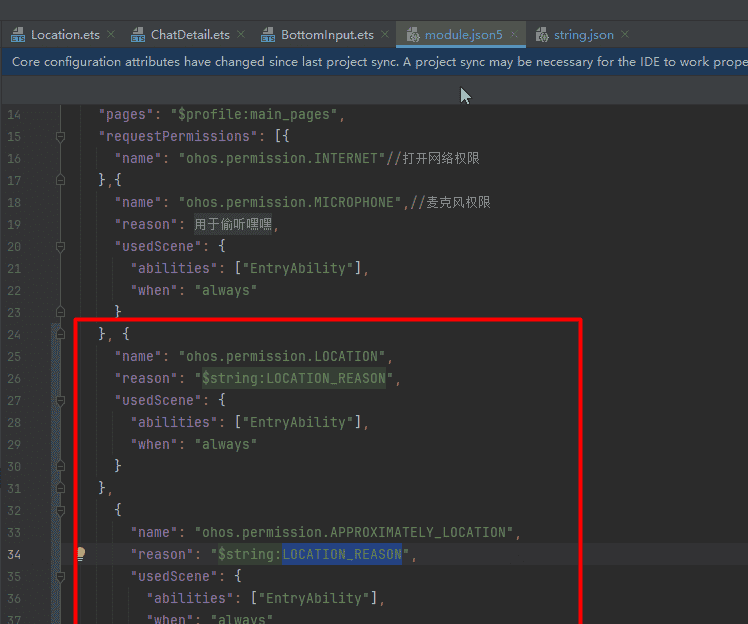Fold the usedScene block on line 35

tap(60, 576)
